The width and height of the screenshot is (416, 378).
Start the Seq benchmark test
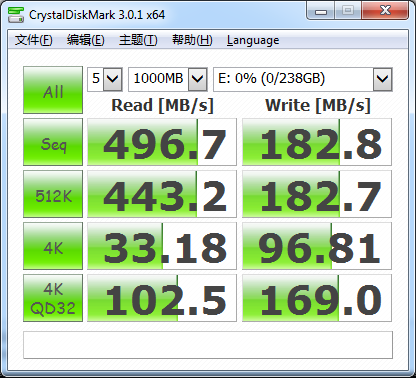coord(53,142)
